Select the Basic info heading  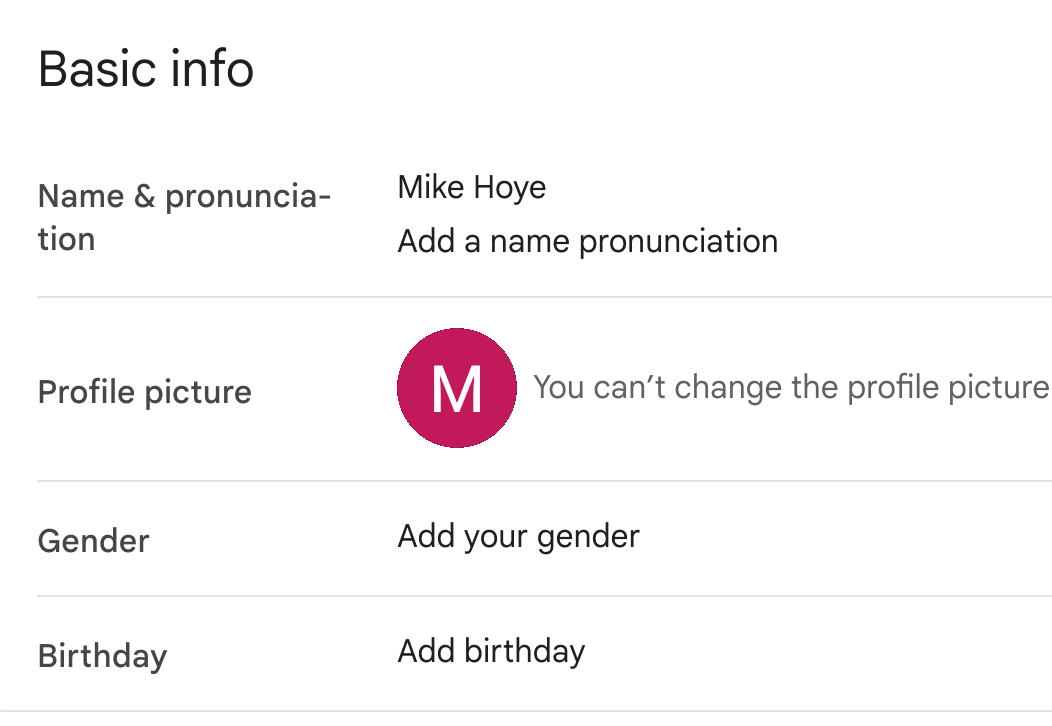(146, 69)
